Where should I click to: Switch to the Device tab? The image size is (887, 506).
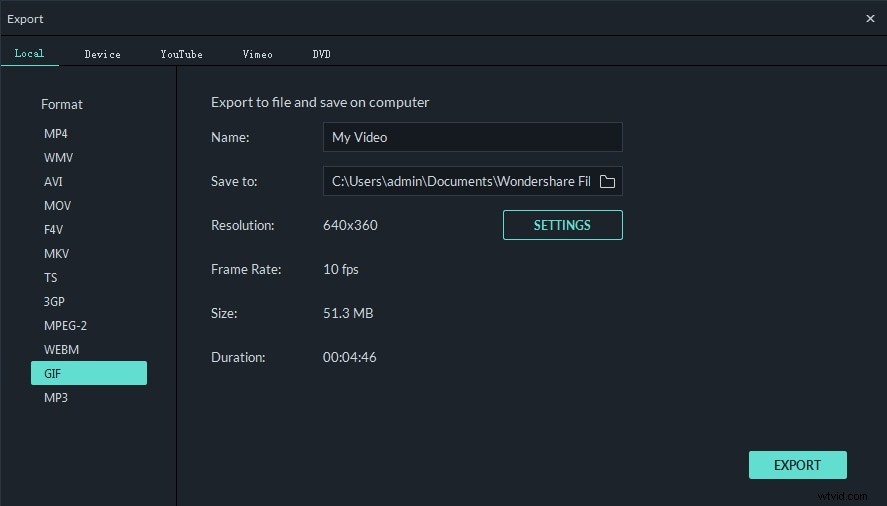102,54
